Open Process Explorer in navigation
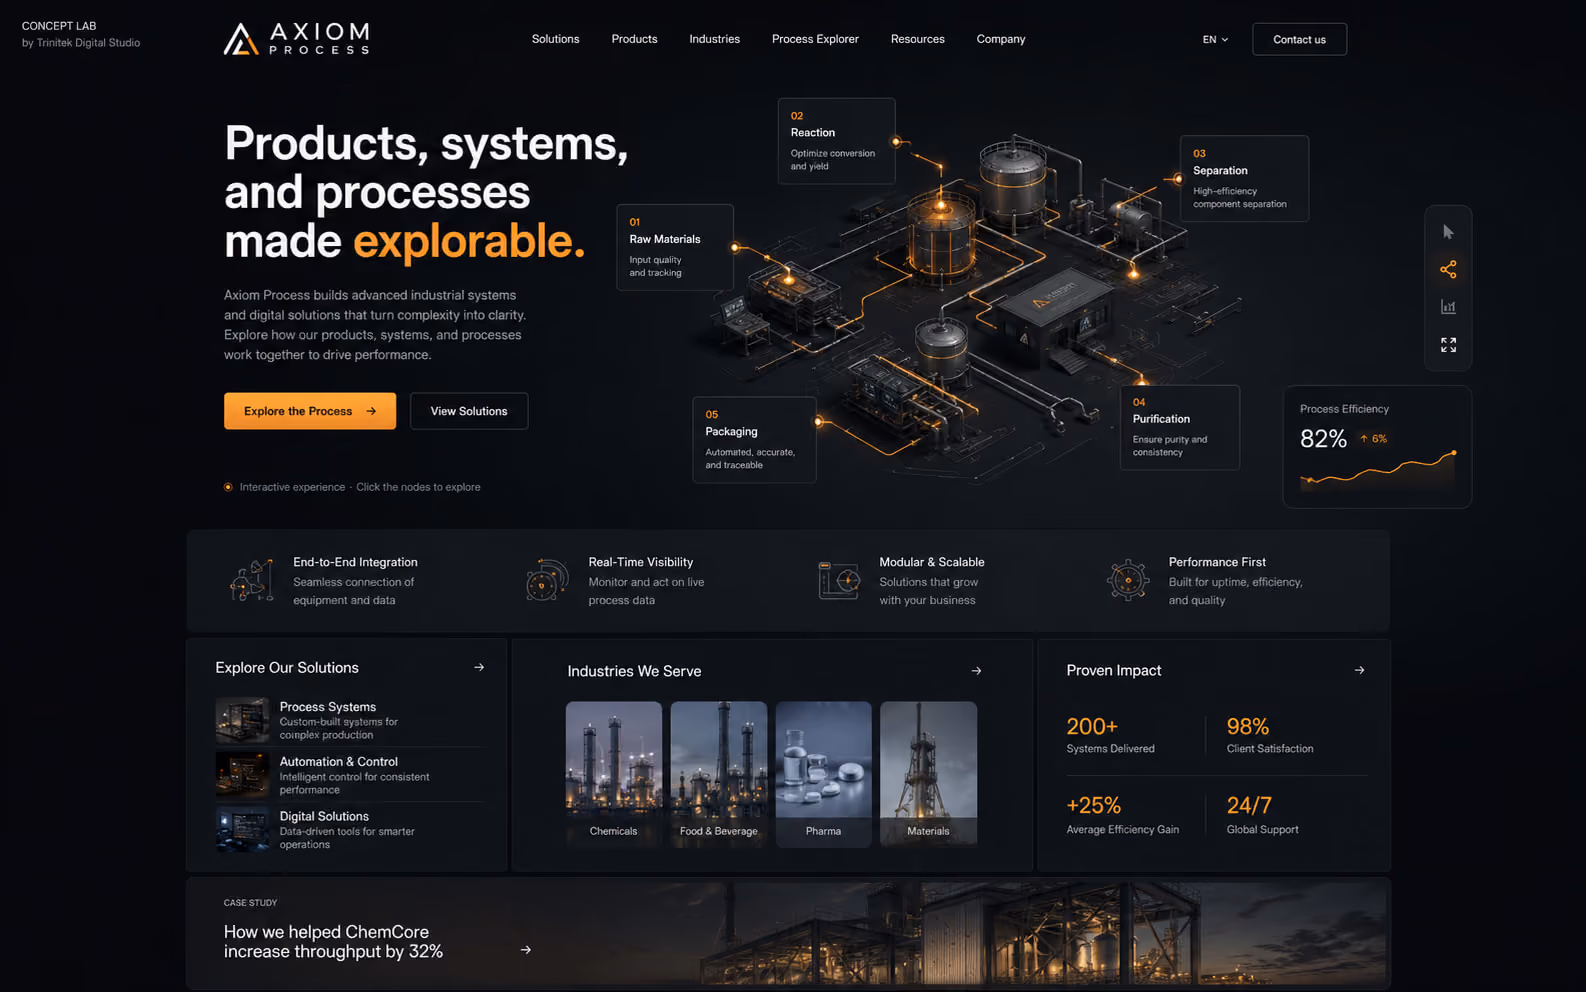 click(x=815, y=39)
